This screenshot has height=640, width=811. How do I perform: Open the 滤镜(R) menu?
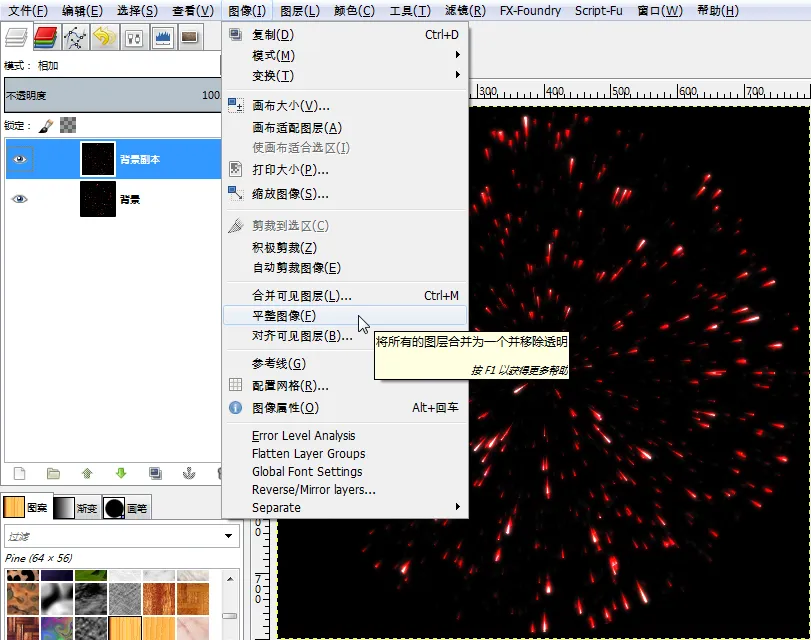(465, 10)
